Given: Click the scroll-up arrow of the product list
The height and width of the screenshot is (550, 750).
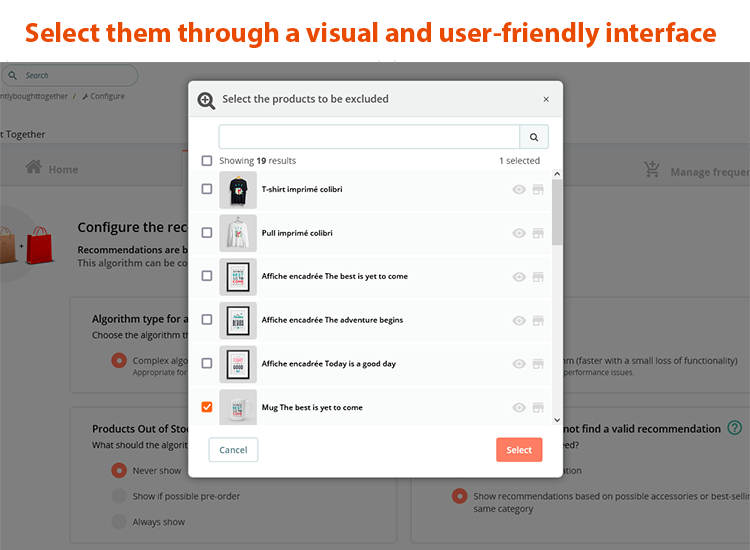Looking at the screenshot, I should point(557,174).
